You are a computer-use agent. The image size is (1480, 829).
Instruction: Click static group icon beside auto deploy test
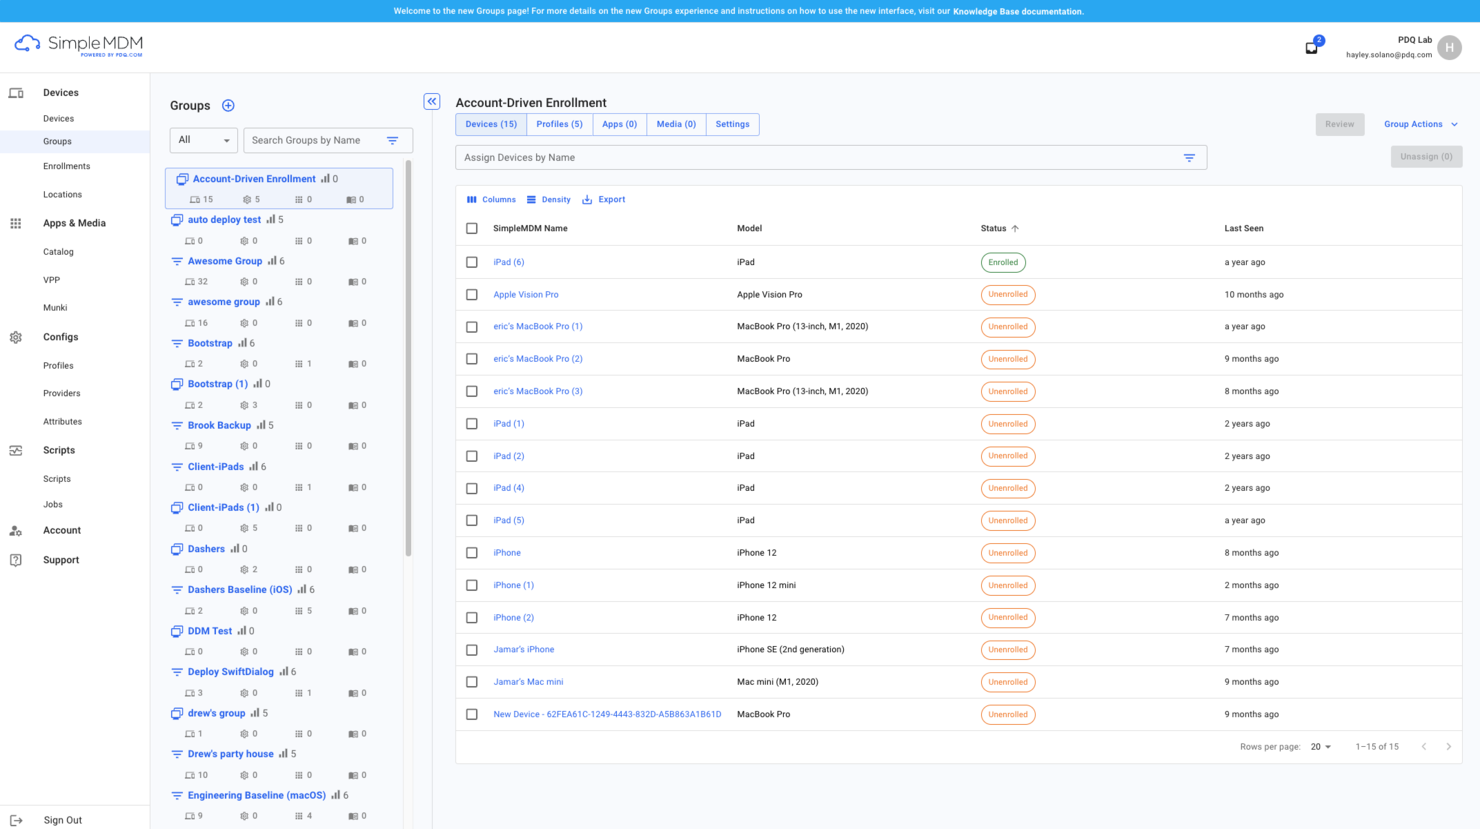click(177, 220)
